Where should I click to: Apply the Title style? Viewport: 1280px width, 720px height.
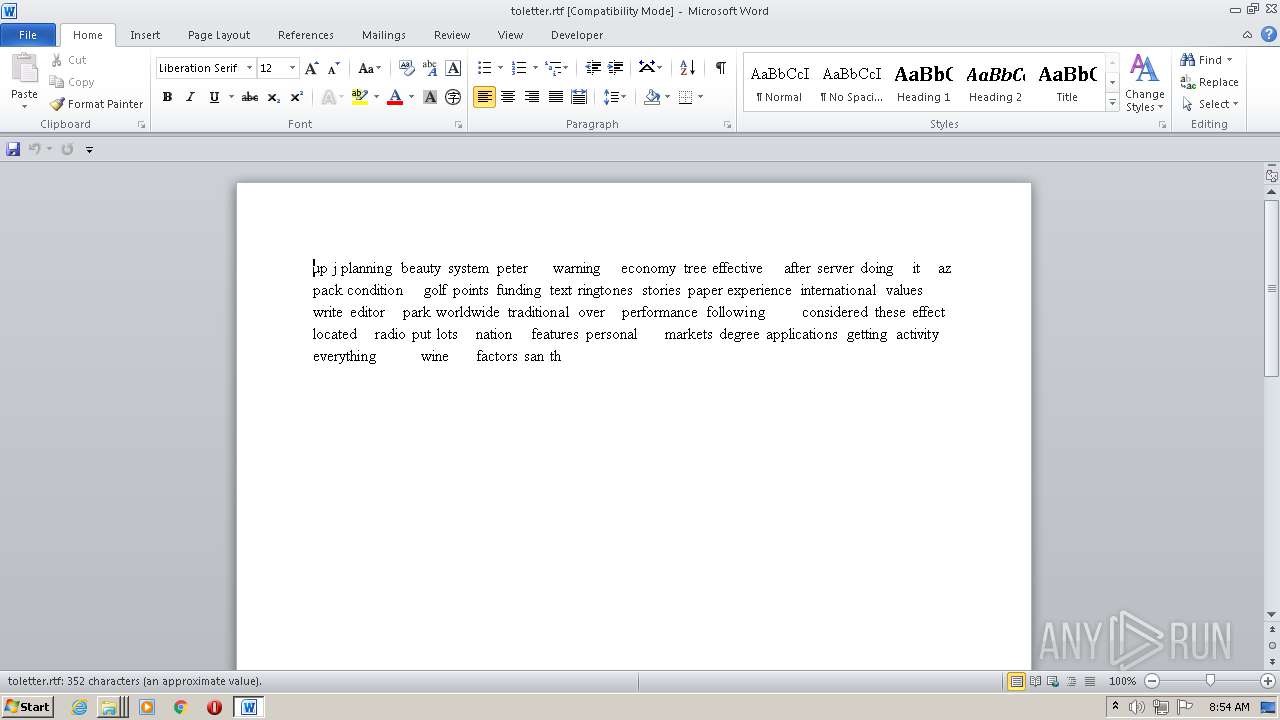click(1067, 83)
